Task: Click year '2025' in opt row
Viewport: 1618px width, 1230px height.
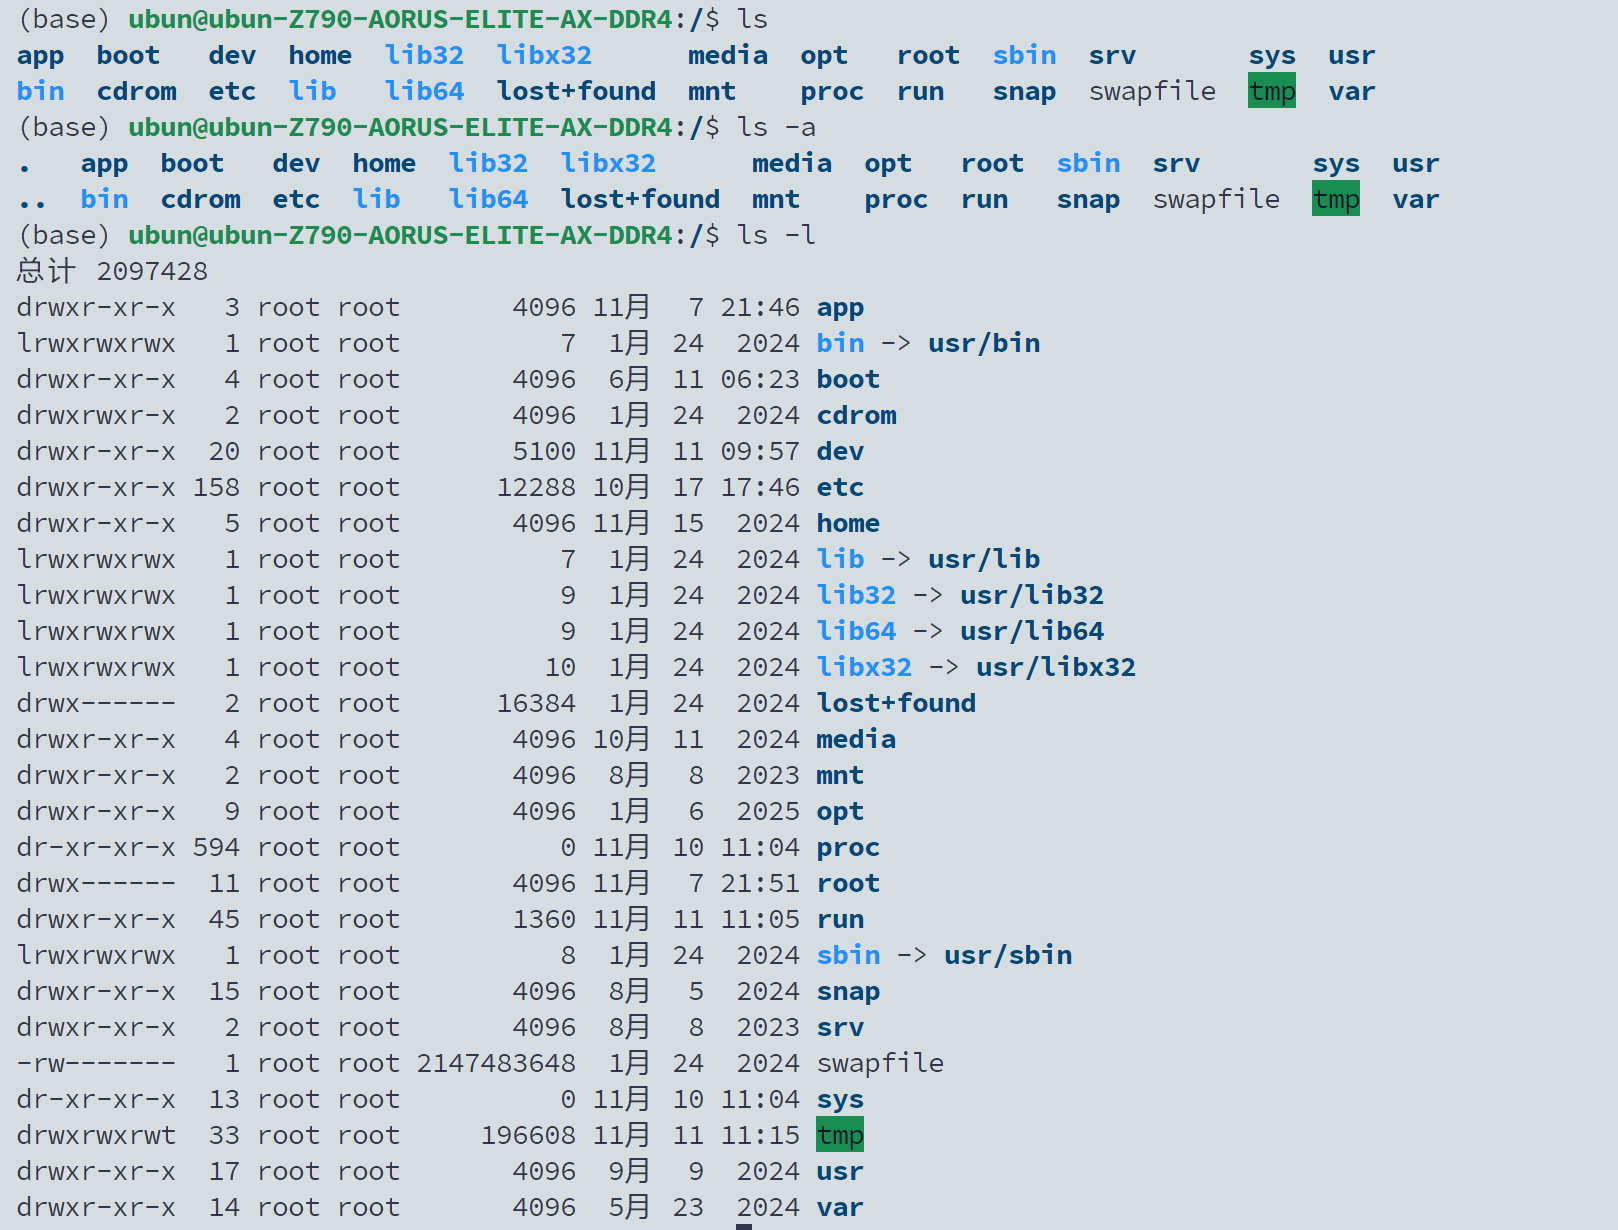Action: coord(768,811)
